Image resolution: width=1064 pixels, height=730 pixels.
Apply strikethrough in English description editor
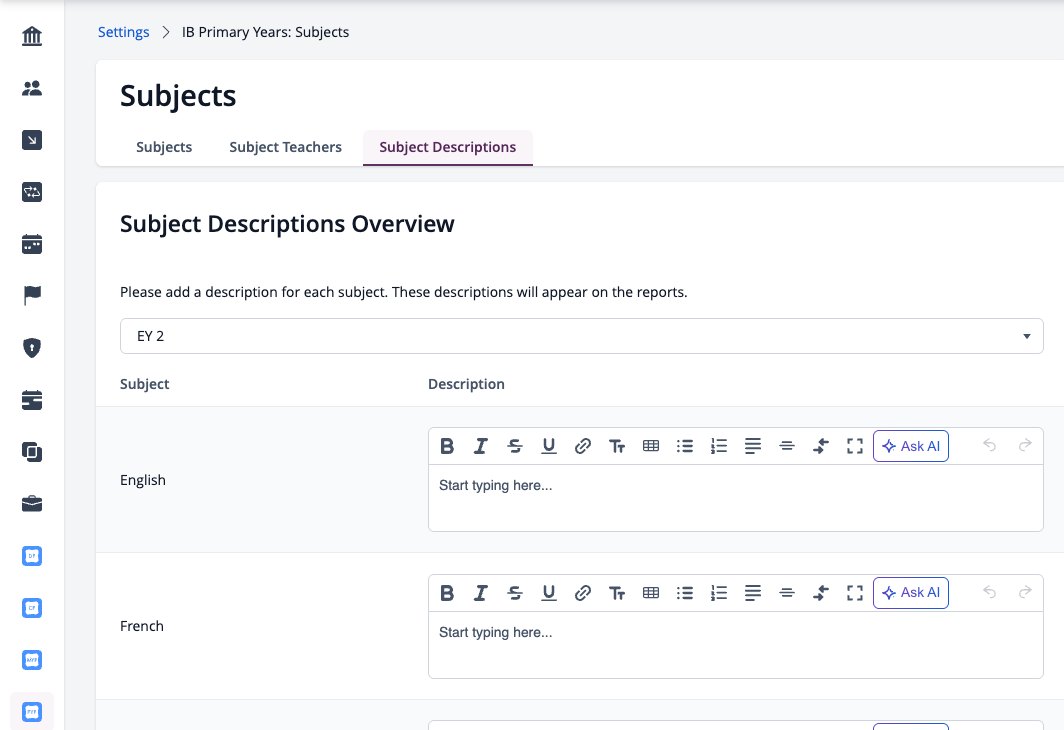(514, 446)
